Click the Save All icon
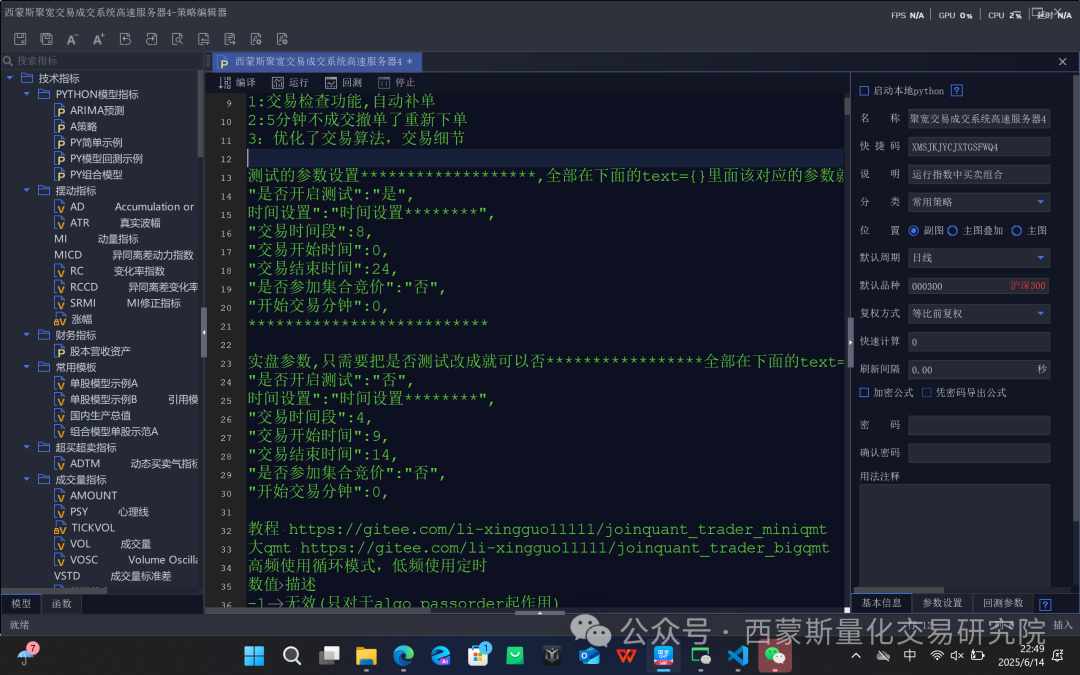The height and width of the screenshot is (675, 1080). click(46, 39)
